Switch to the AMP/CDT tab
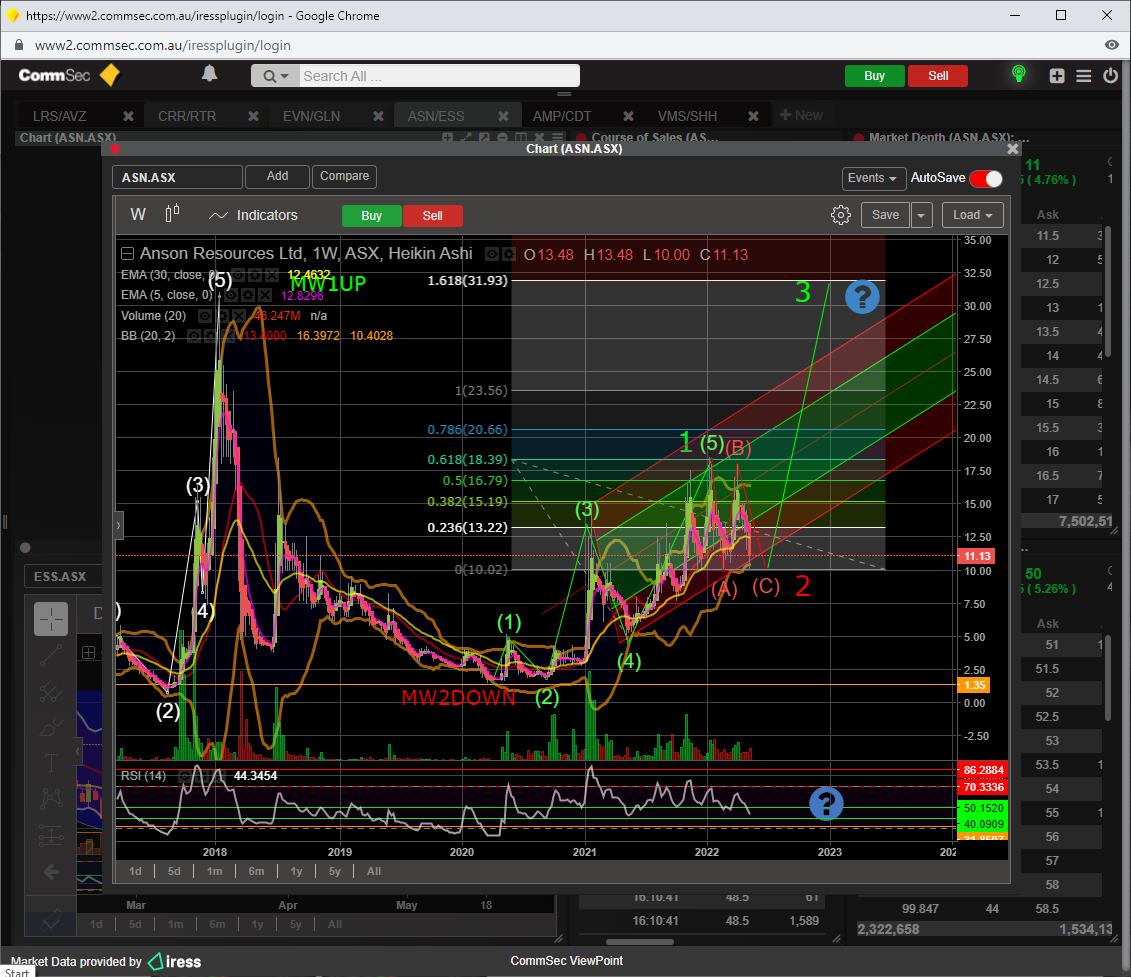Viewport: 1131px width, 977px height. pyautogui.click(x=562, y=116)
